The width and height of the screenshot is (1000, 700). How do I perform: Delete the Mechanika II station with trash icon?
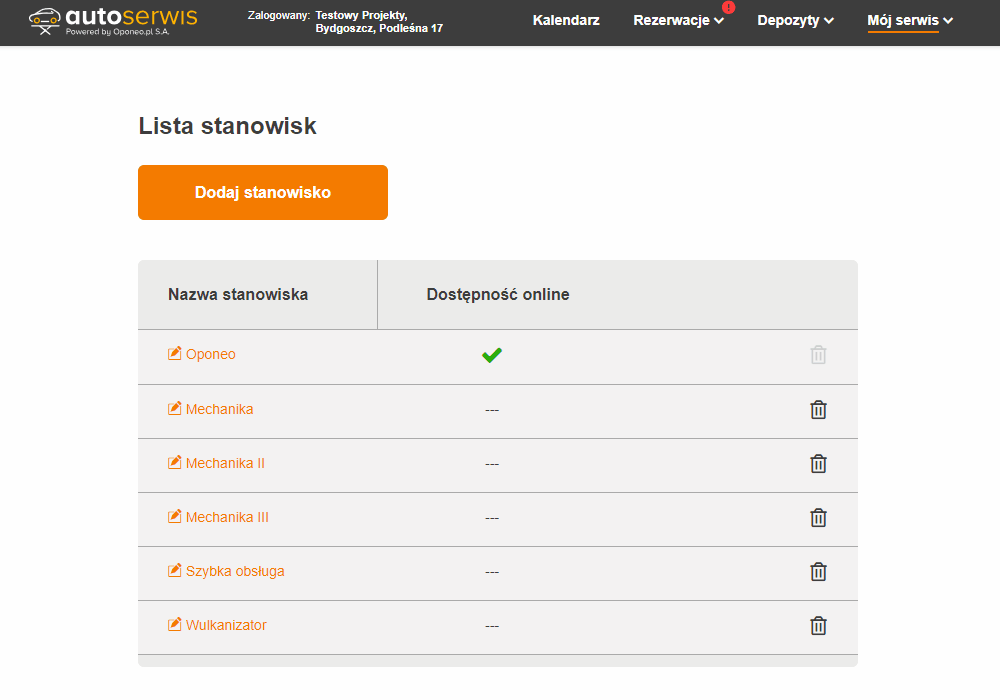click(818, 464)
